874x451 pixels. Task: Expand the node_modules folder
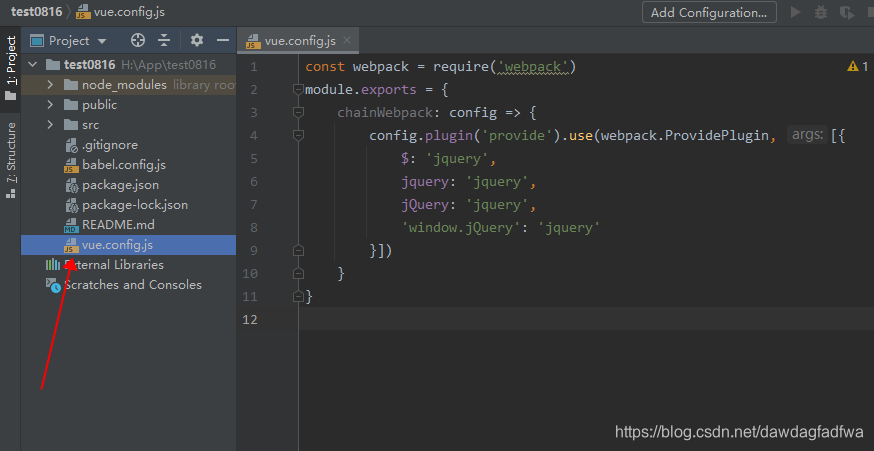(50, 85)
